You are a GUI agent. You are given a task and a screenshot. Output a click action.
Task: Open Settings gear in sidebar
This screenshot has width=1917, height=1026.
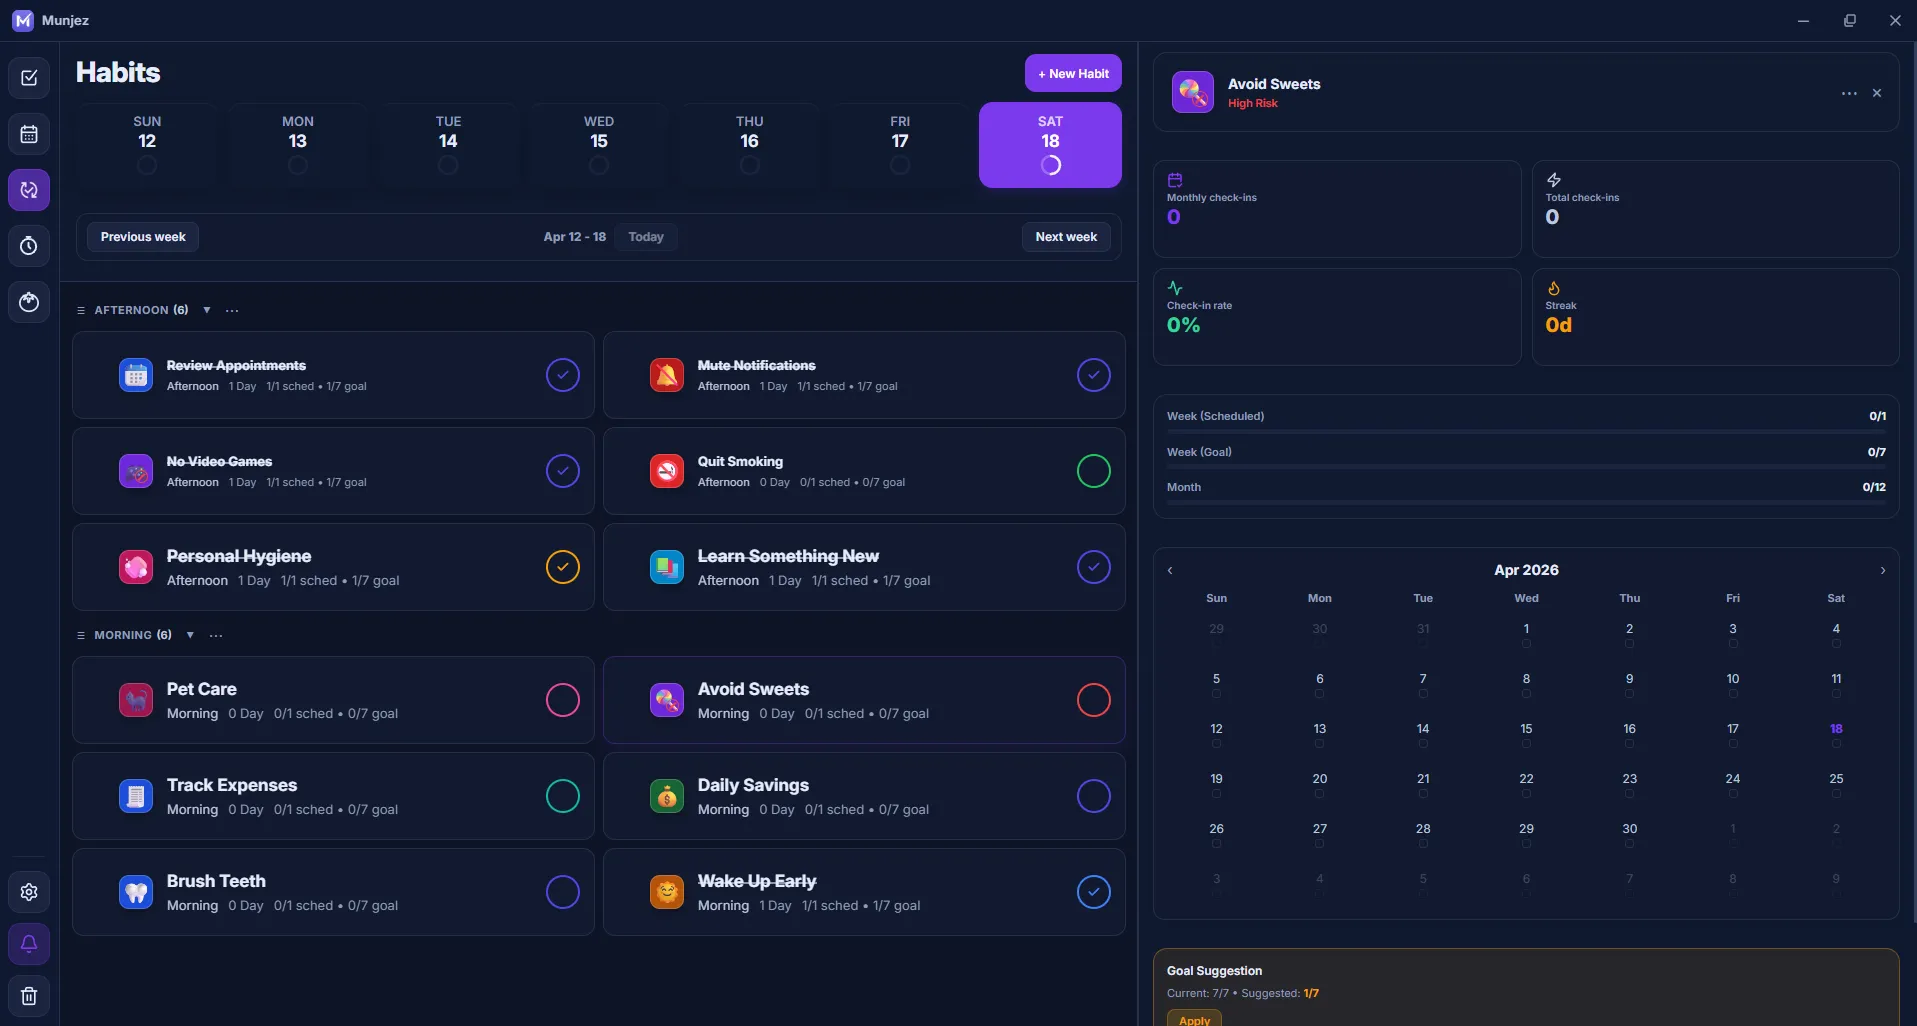pos(29,892)
